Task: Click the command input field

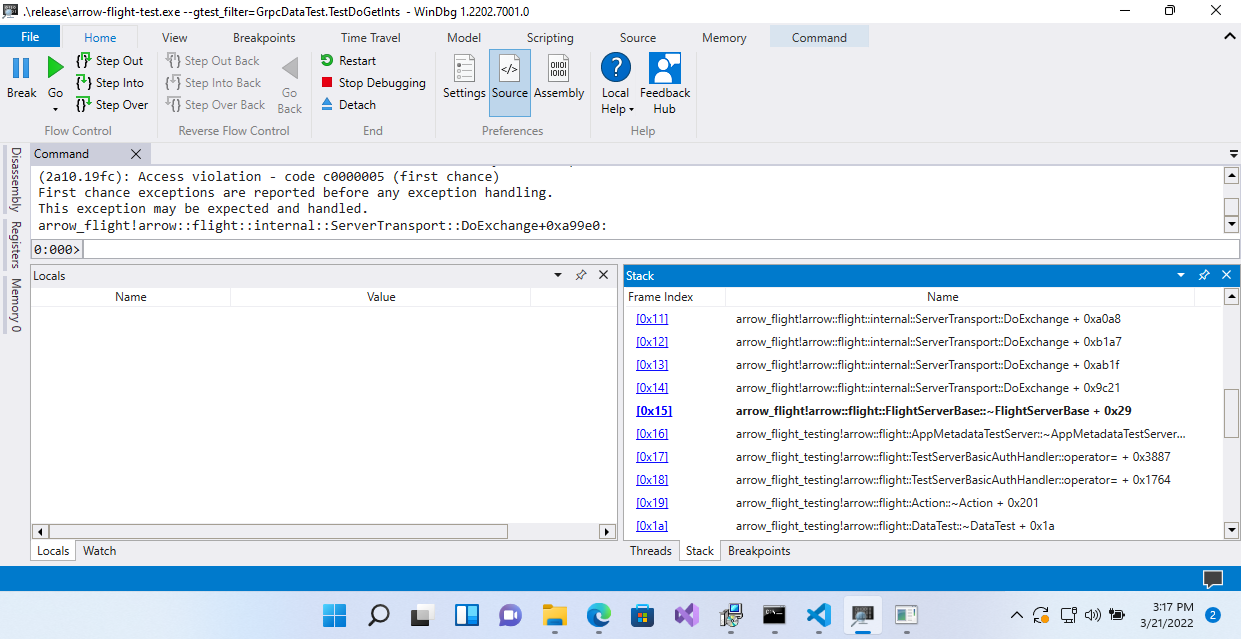Action: point(660,249)
